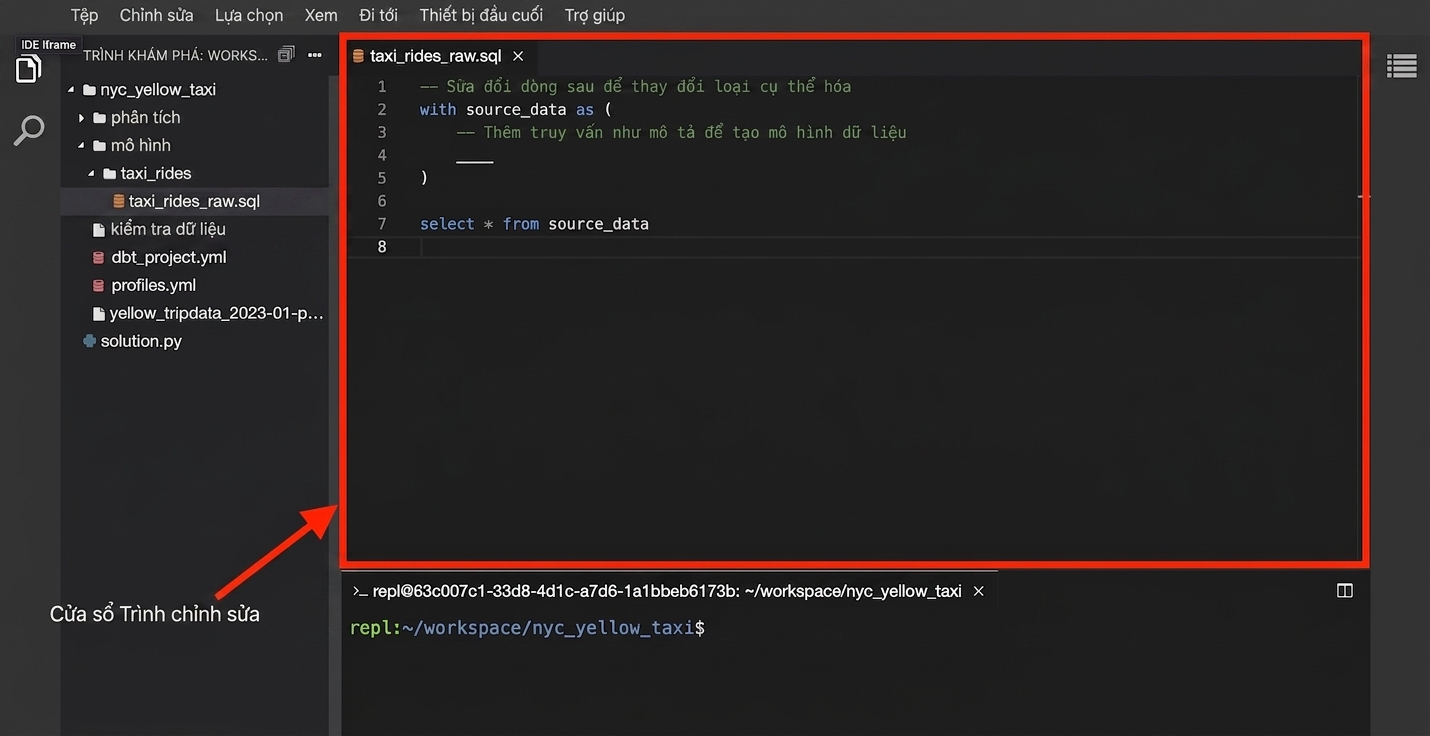The image size is (1430, 736).
Task: Open the yellow_tripdata_2023-01 file
Action: point(216,313)
